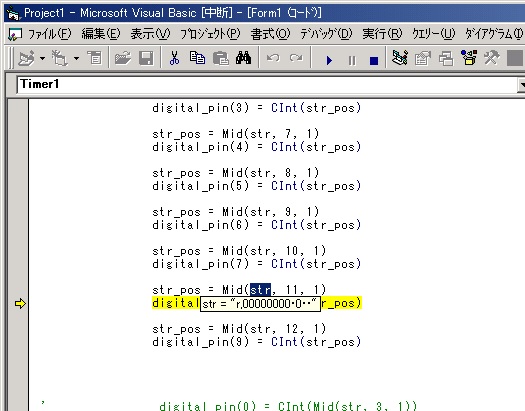Stop execution with the blue square button

[x=374, y=61]
